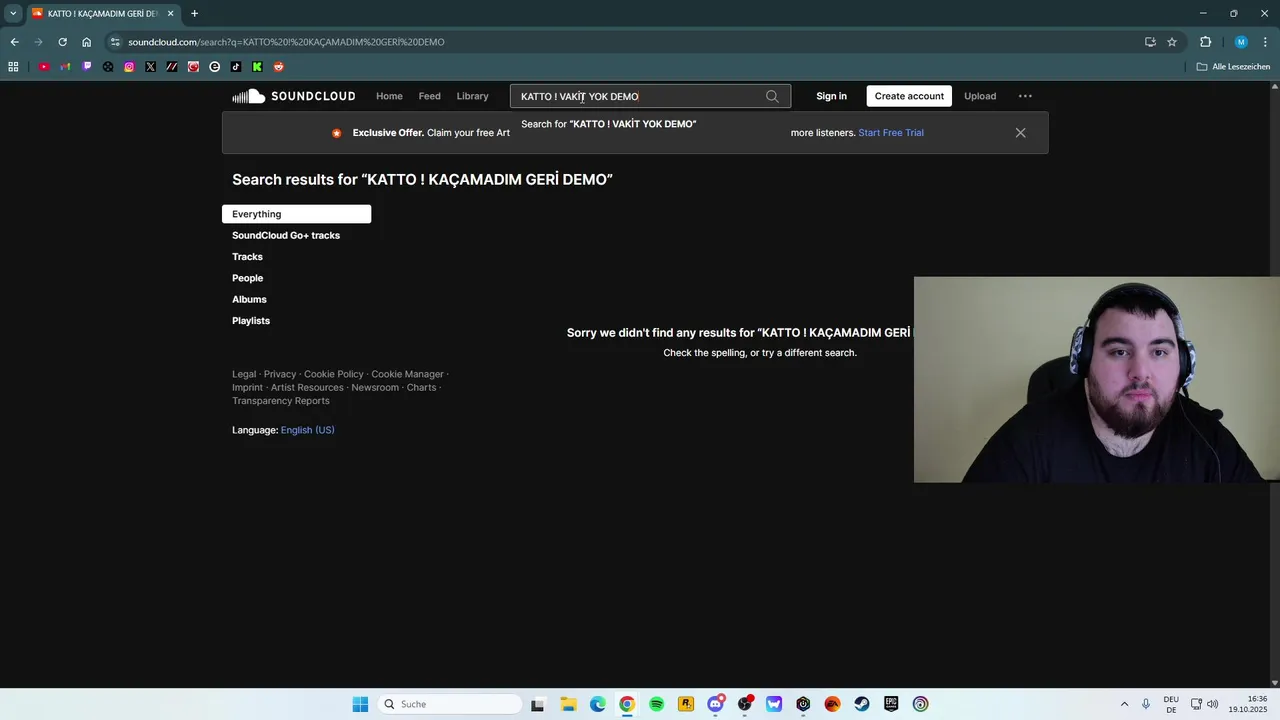Open Rockstar Games Launcher from the taskbar

(686, 704)
